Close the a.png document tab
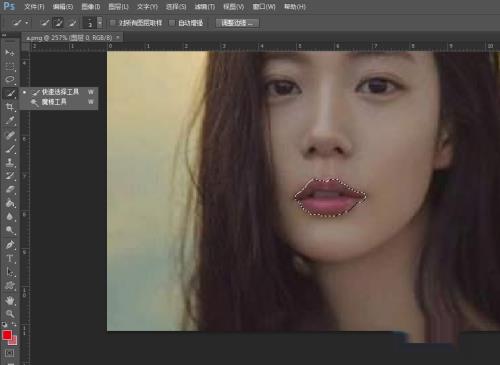This screenshot has height=365, width=500. 118,37
